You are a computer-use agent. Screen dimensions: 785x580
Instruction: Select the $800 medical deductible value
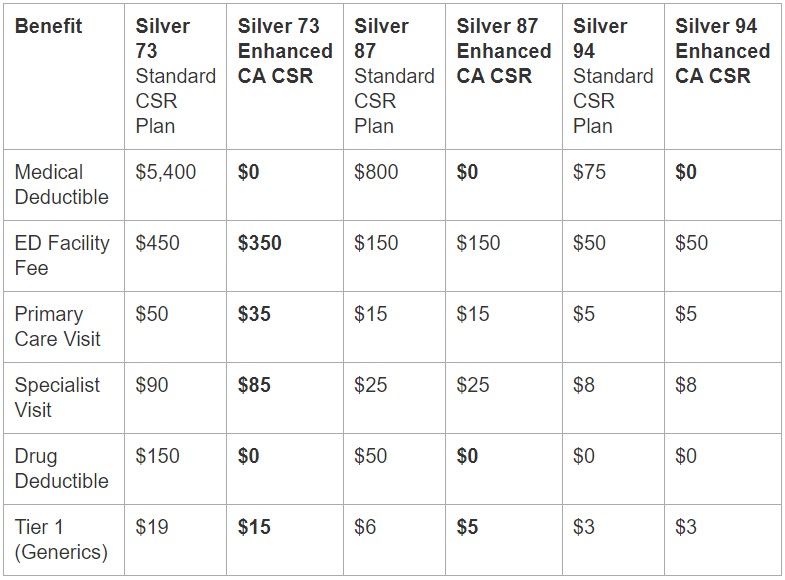coord(376,172)
